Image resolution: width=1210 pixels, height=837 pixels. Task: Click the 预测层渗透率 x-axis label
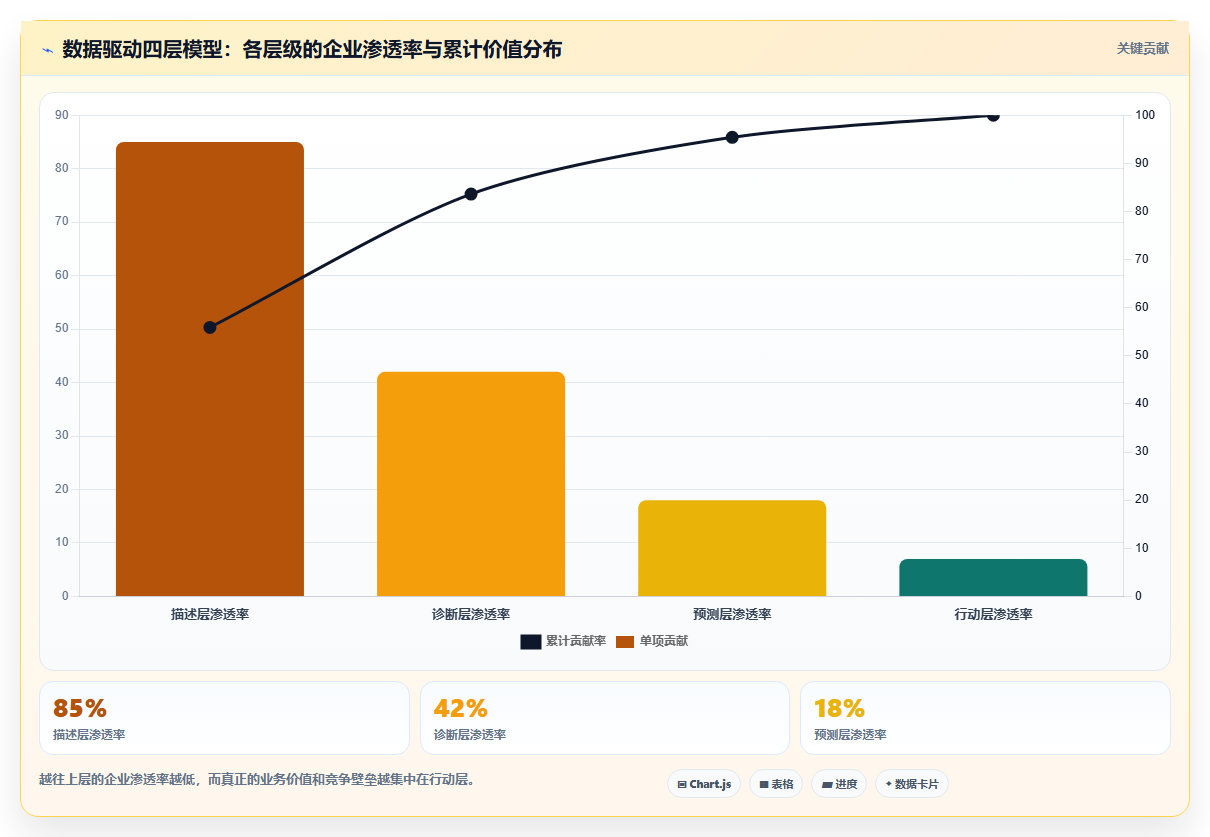[732, 614]
